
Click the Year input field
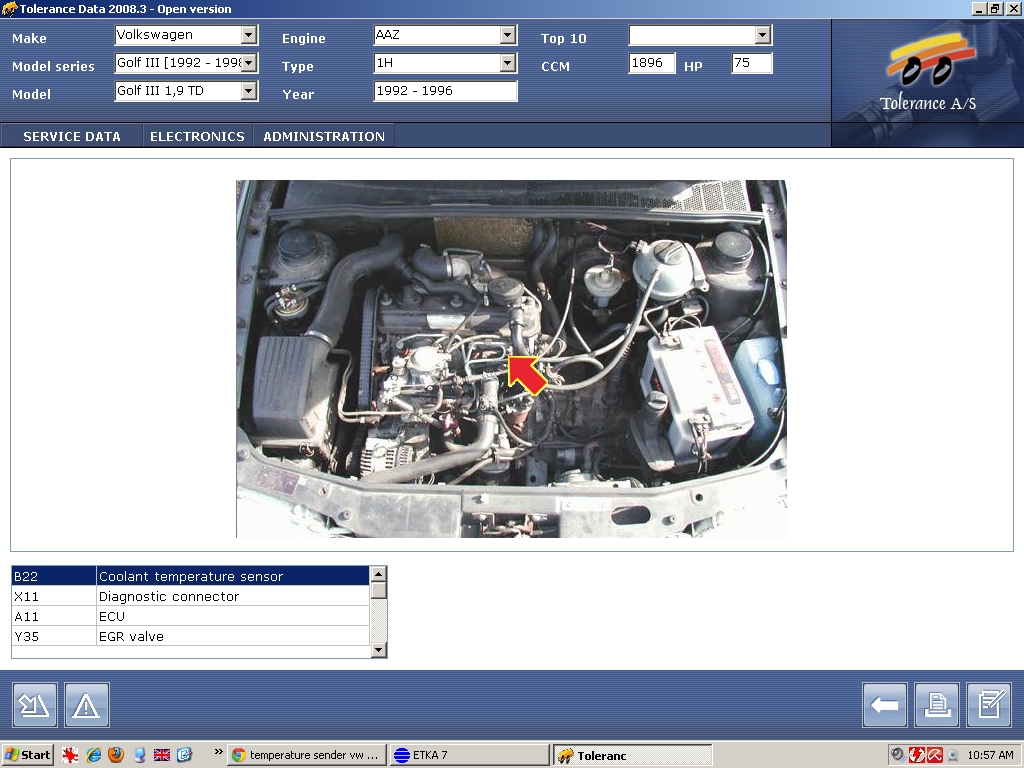pos(445,91)
